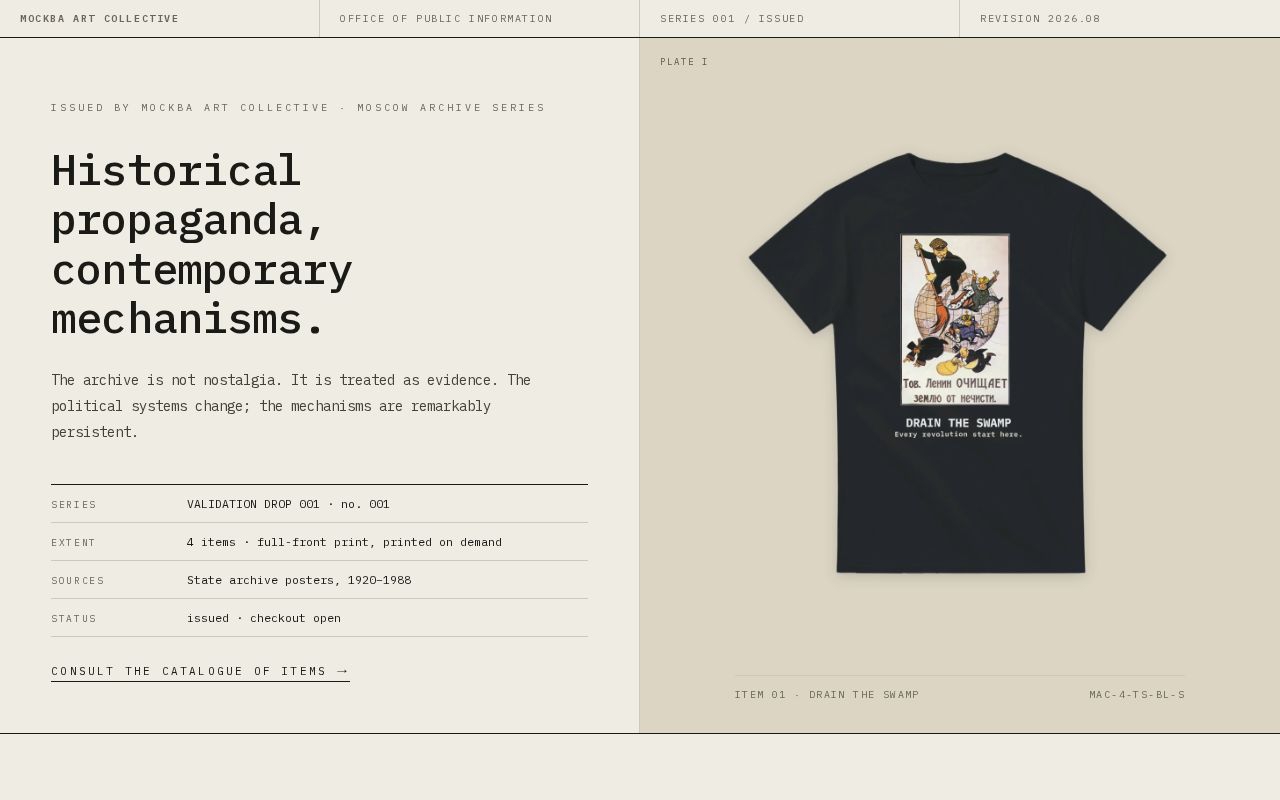Select the Revision 2026.08 header text
1280x800 pixels.
1040,19
